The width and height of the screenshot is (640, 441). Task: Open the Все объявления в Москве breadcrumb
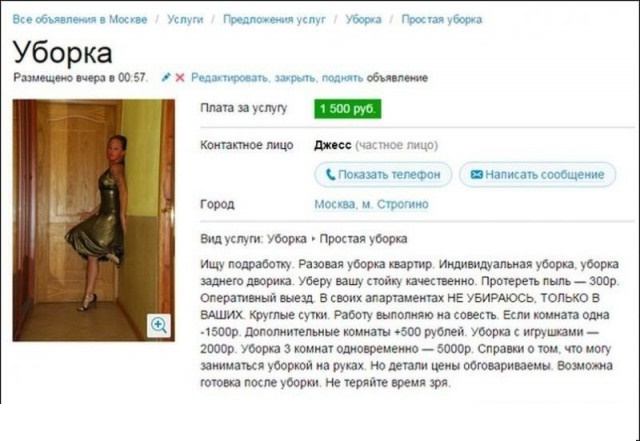pyautogui.click(x=80, y=19)
